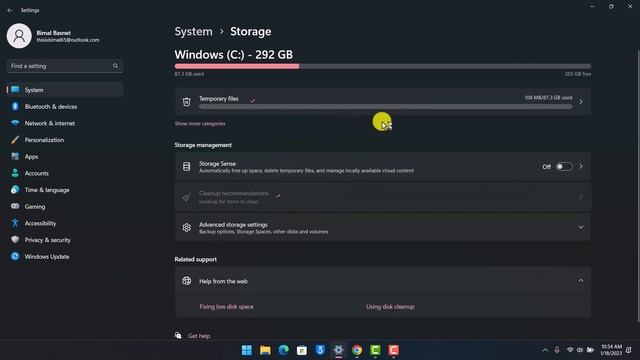Image resolution: width=640 pixels, height=360 pixels.
Task: Click the Privacy & security shield icon
Action: click(x=15, y=240)
